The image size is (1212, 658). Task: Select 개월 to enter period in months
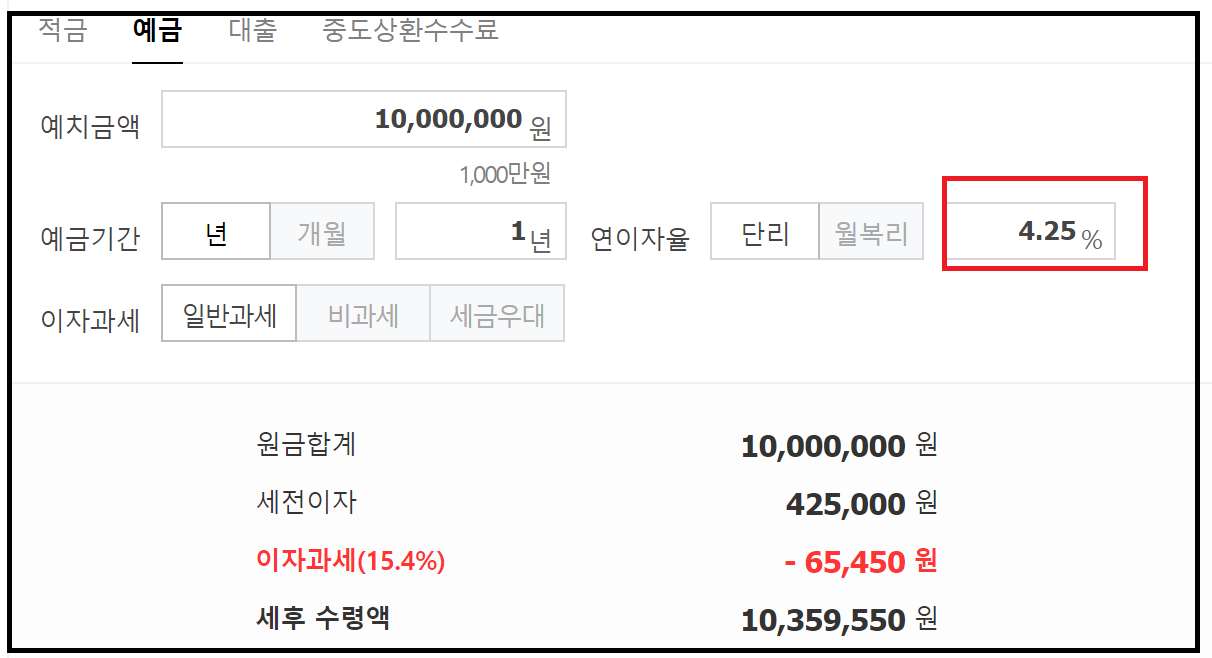(322, 231)
